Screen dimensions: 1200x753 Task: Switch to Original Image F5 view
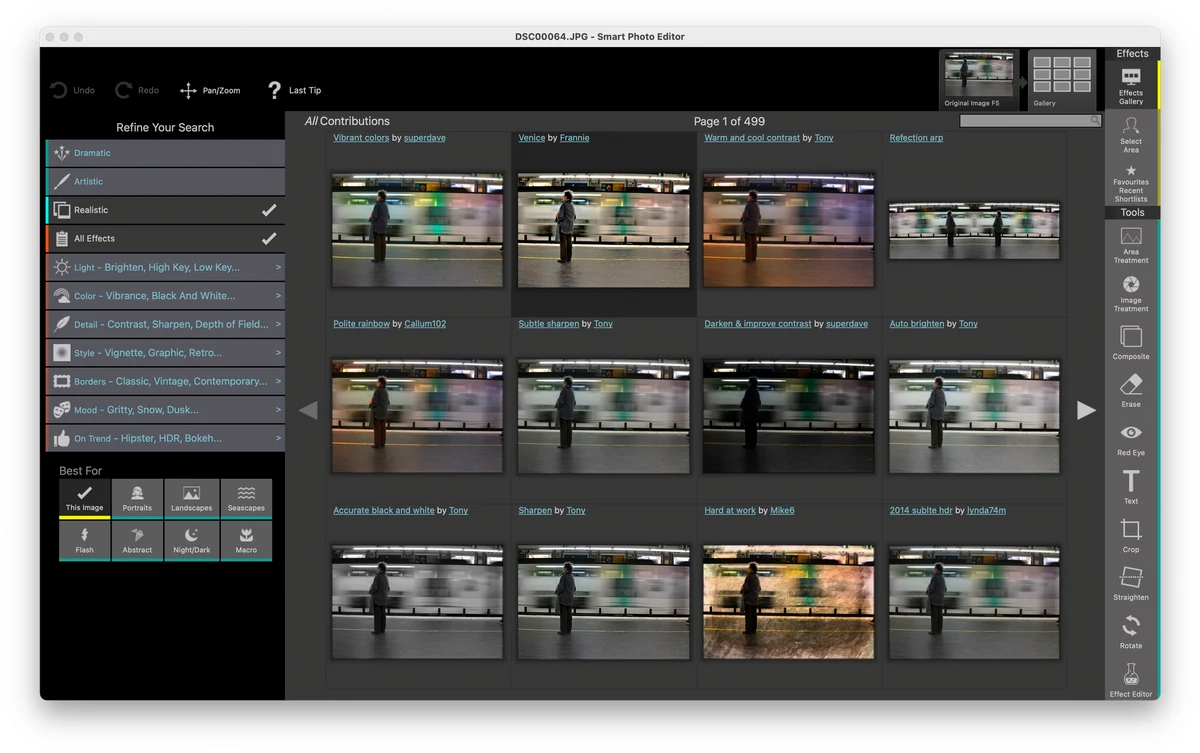[979, 79]
